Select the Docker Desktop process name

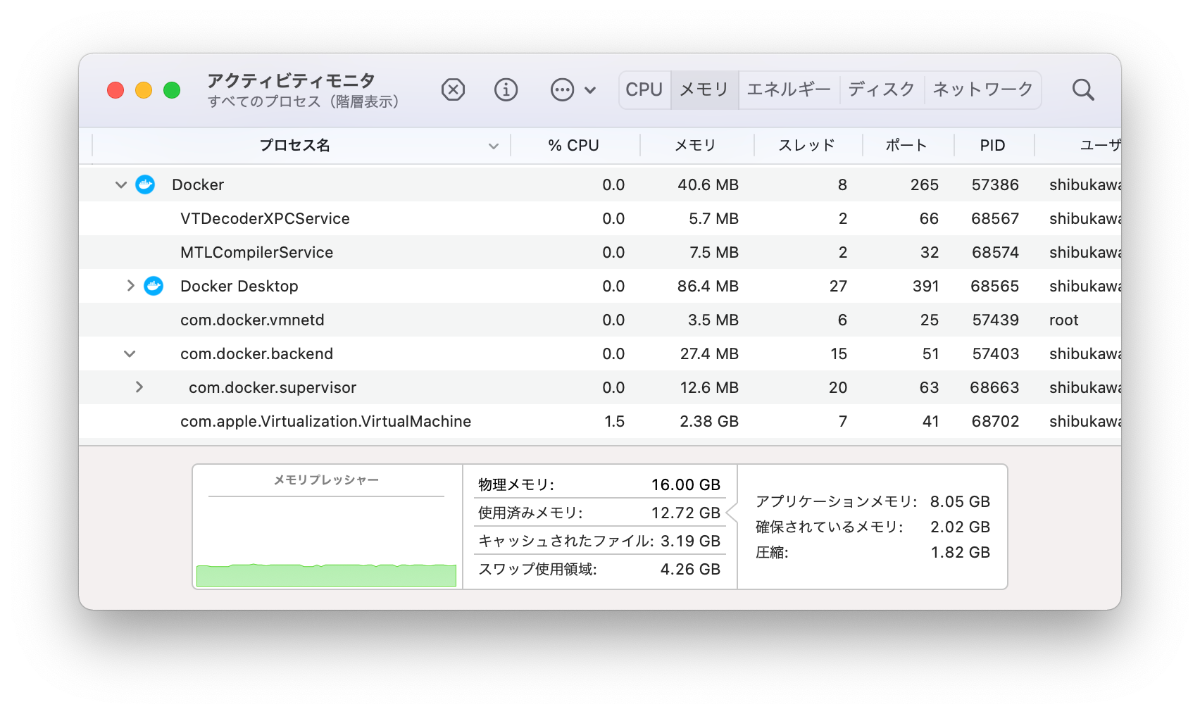tap(239, 286)
